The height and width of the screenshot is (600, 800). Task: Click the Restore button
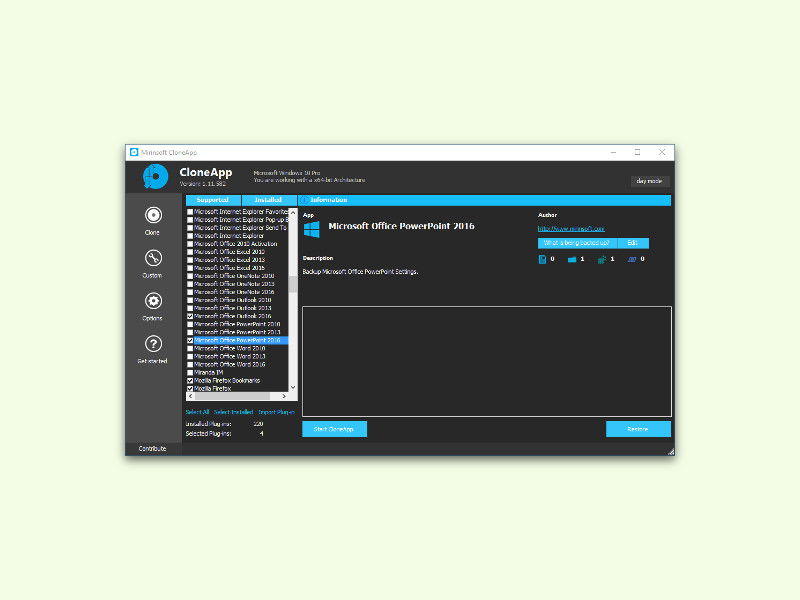[638, 429]
